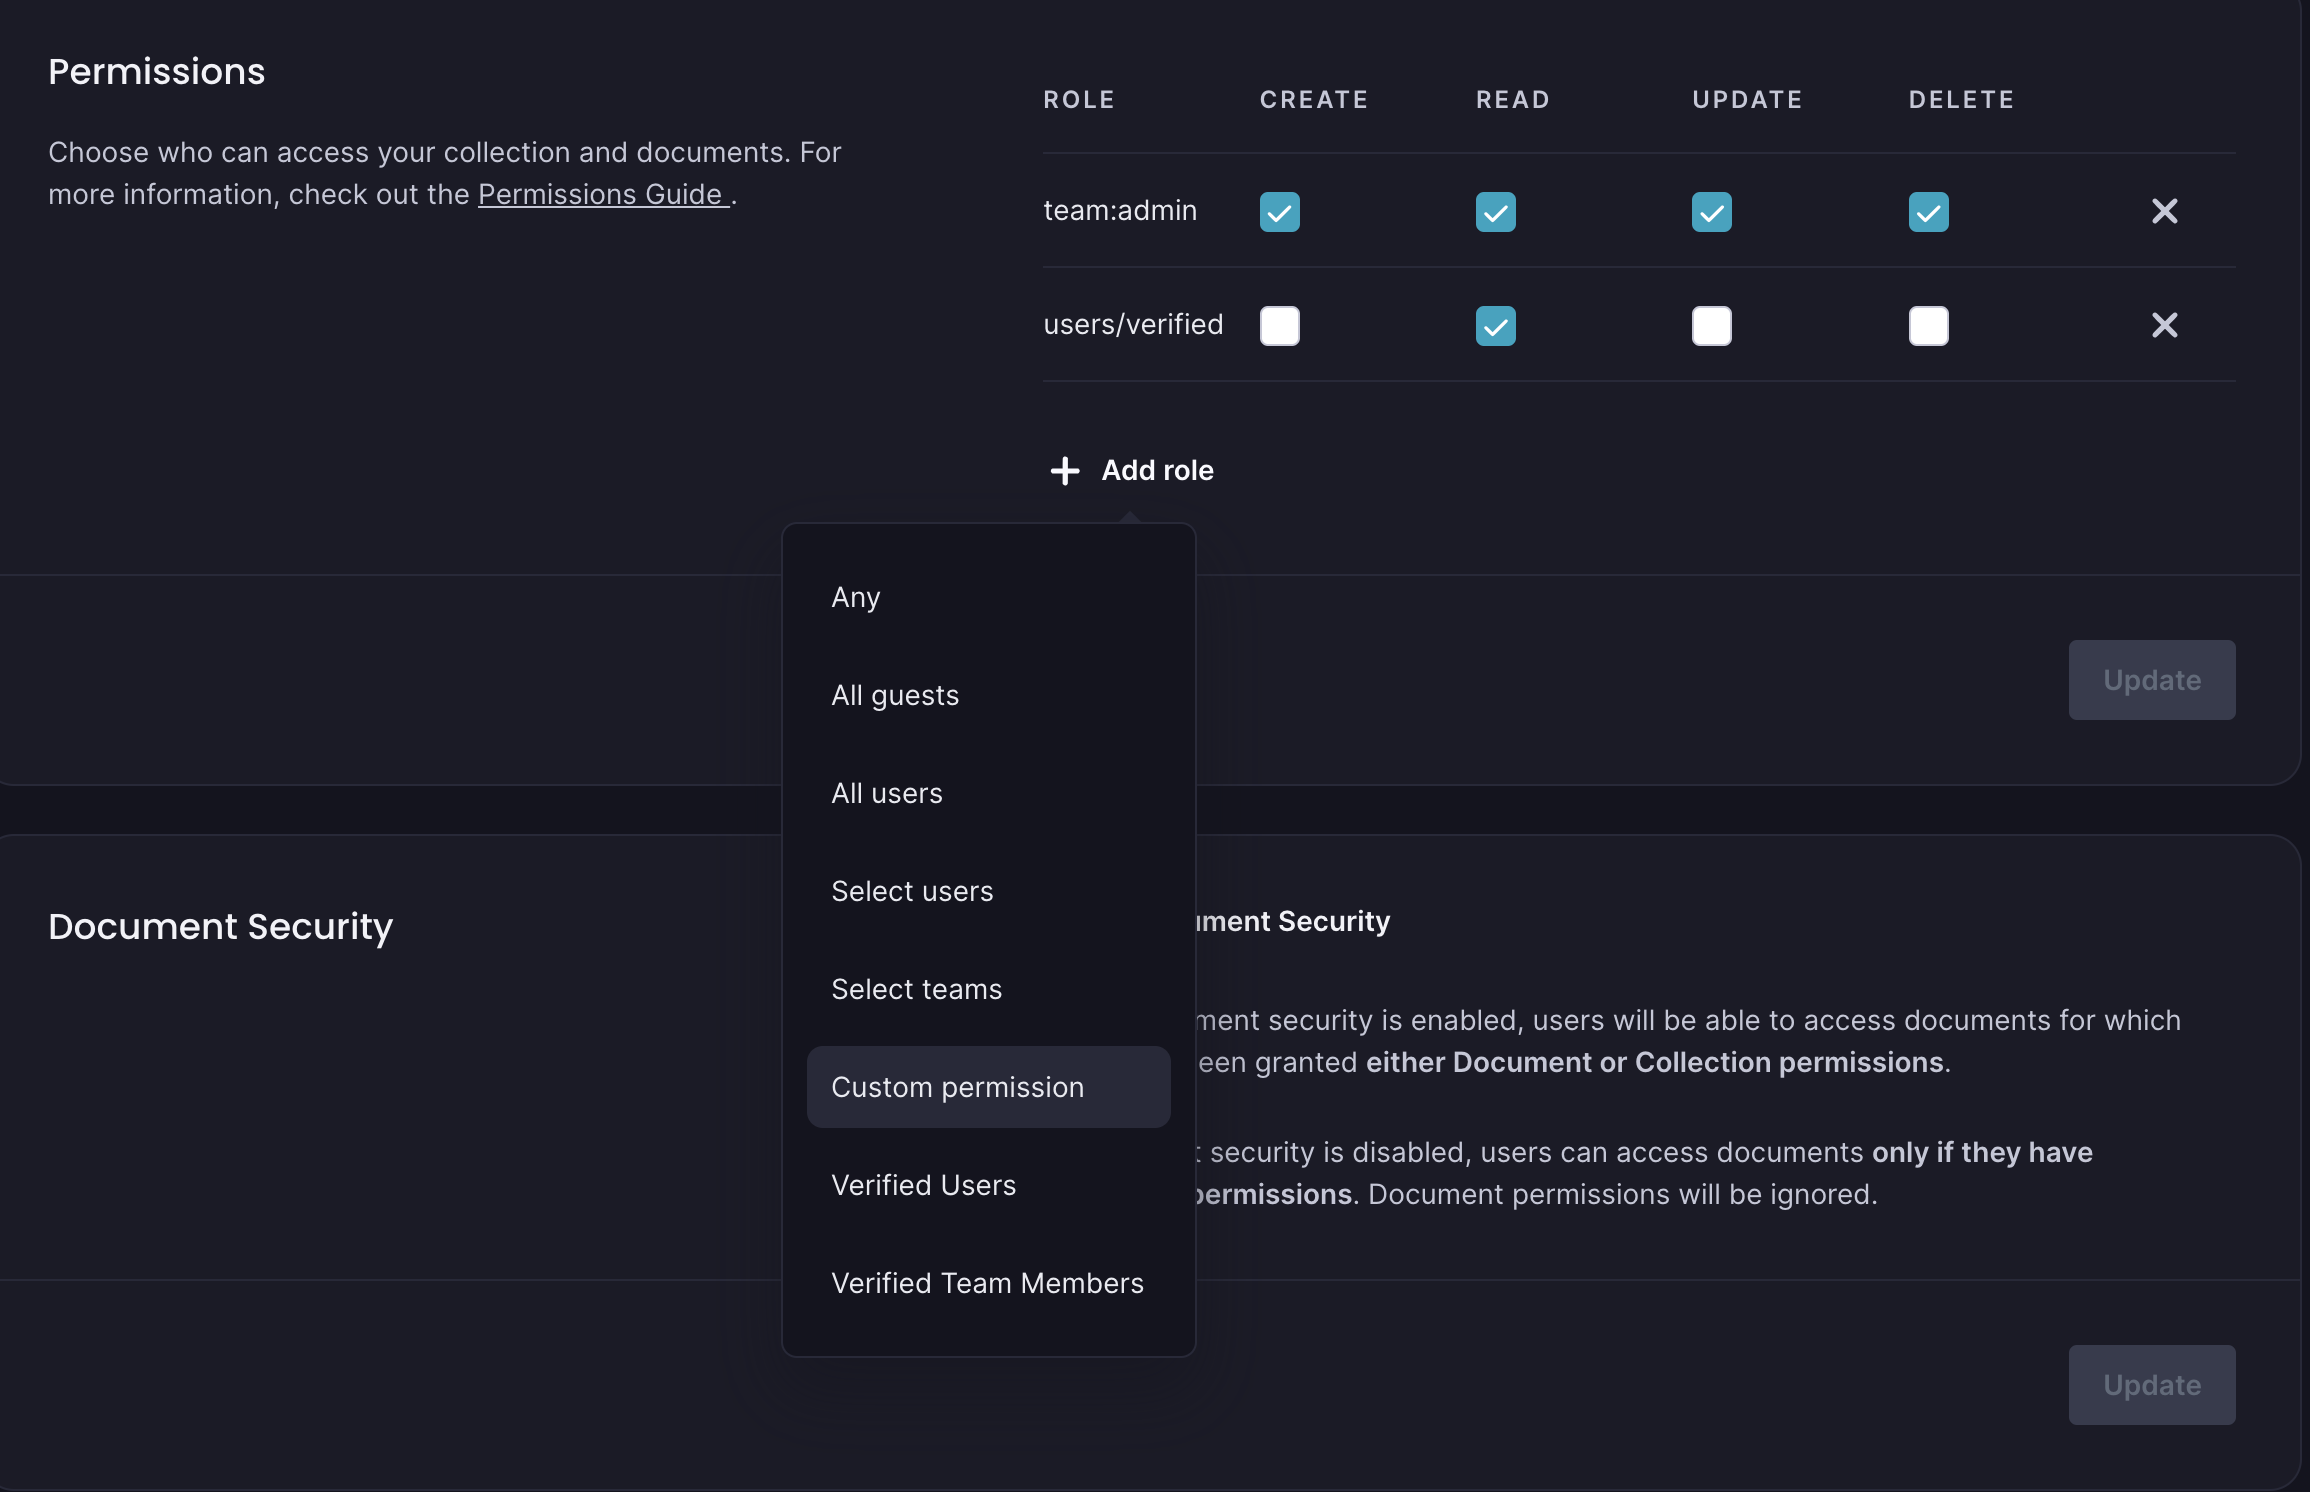Viewport: 2310px width, 1492px height.
Task: Remove the team:admin role row
Action: tap(2164, 211)
